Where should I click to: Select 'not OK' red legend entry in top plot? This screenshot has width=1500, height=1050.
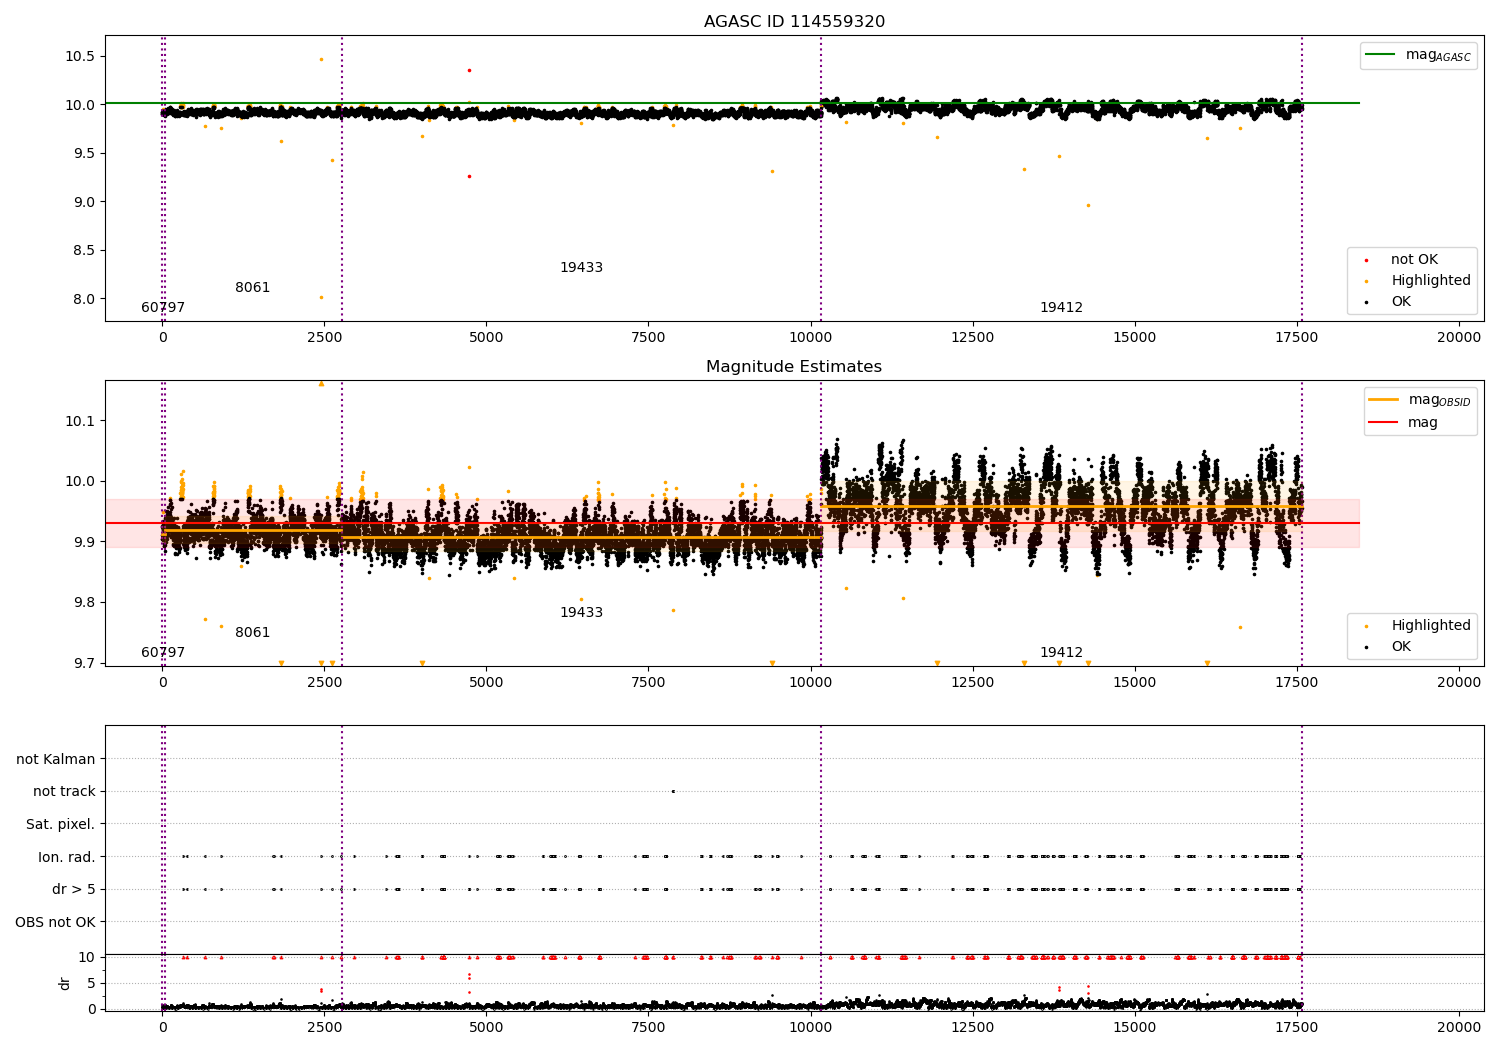click(x=1414, y=260)
